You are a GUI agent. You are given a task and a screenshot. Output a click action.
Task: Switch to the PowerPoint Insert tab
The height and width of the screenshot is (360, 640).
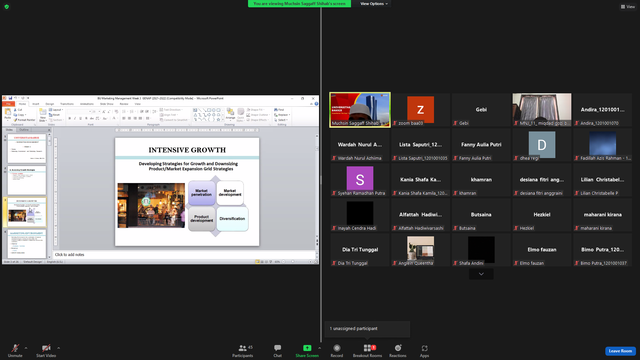(36, 104)
